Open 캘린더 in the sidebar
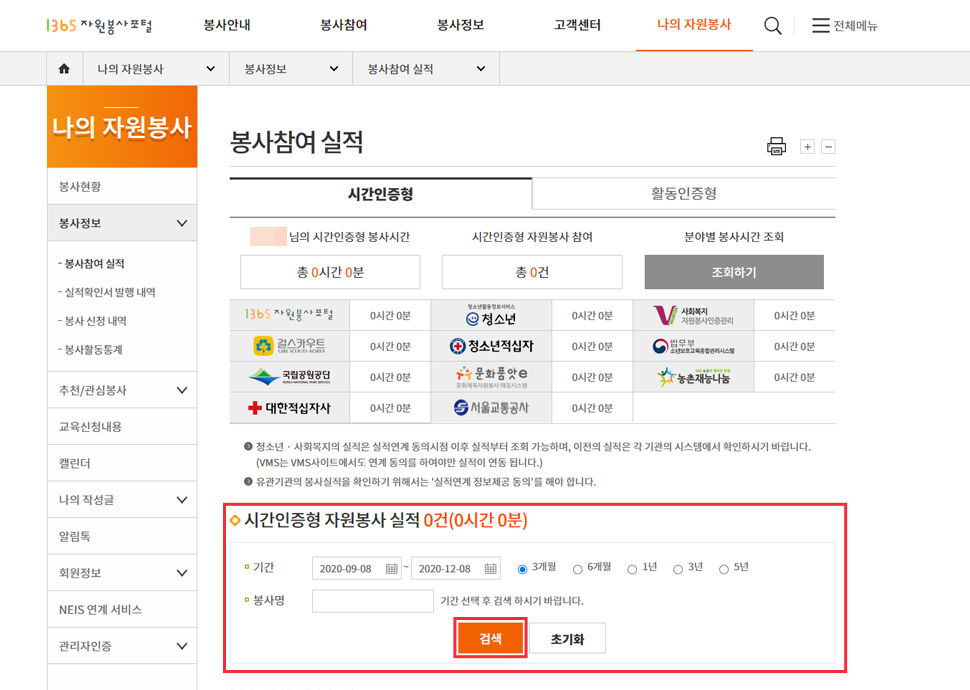The image size is (970, 690). point(122,463)
